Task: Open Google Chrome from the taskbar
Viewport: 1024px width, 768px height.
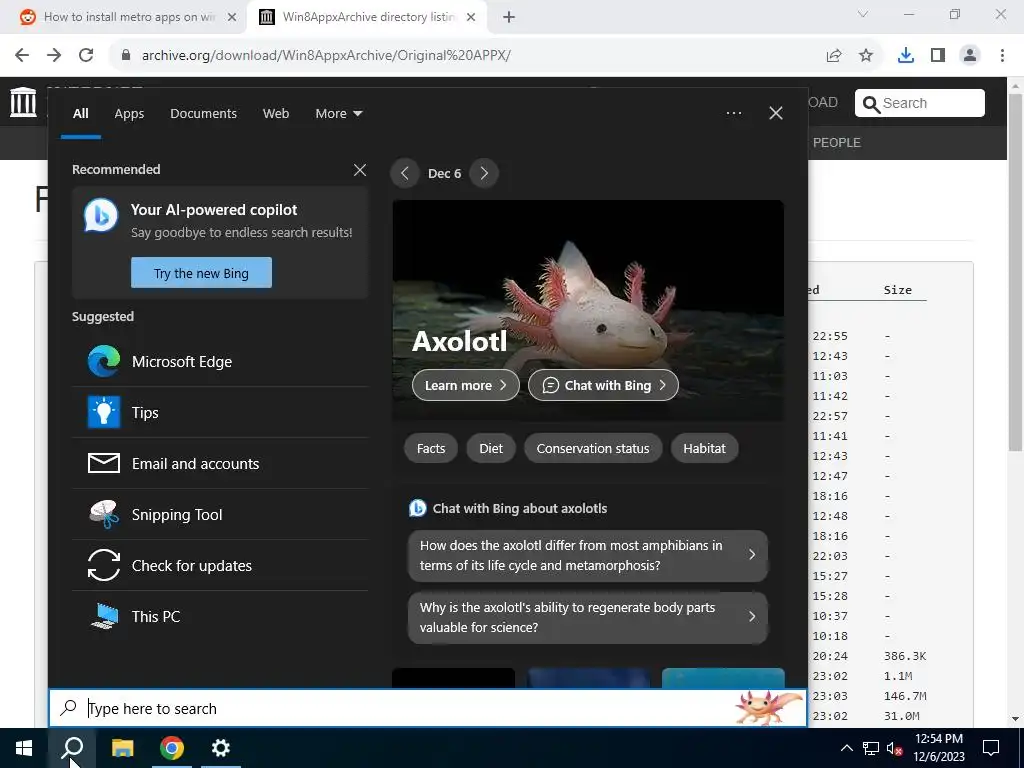Action: click(x=172, y=748)
